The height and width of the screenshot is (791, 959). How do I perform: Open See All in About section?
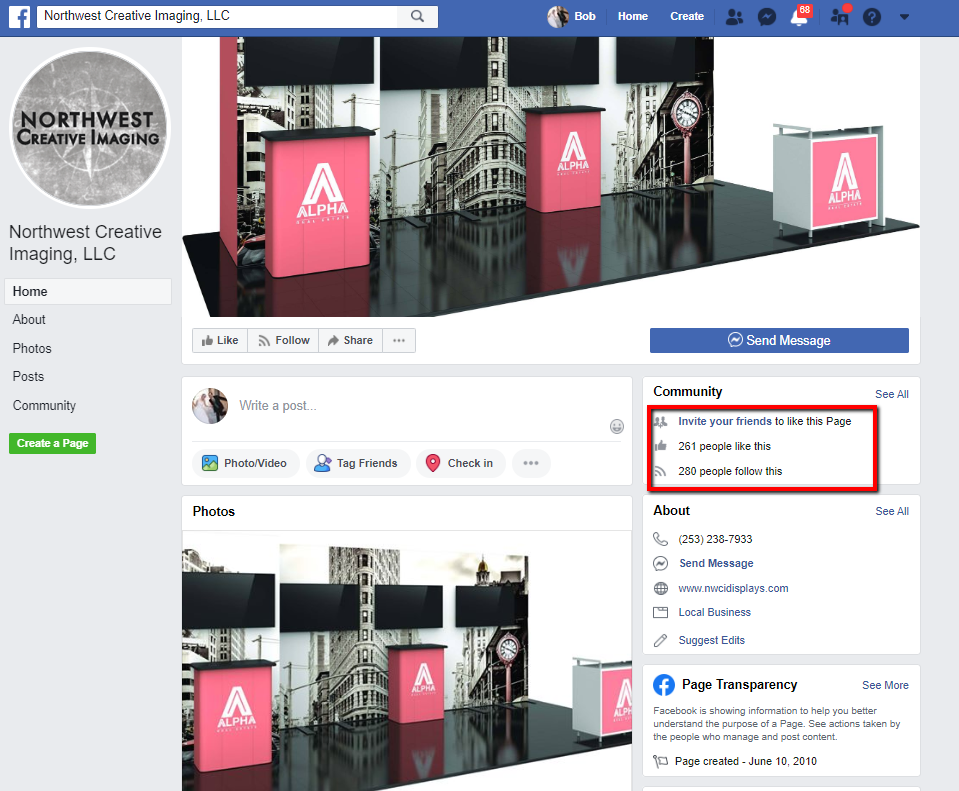[x=892, y=511]
